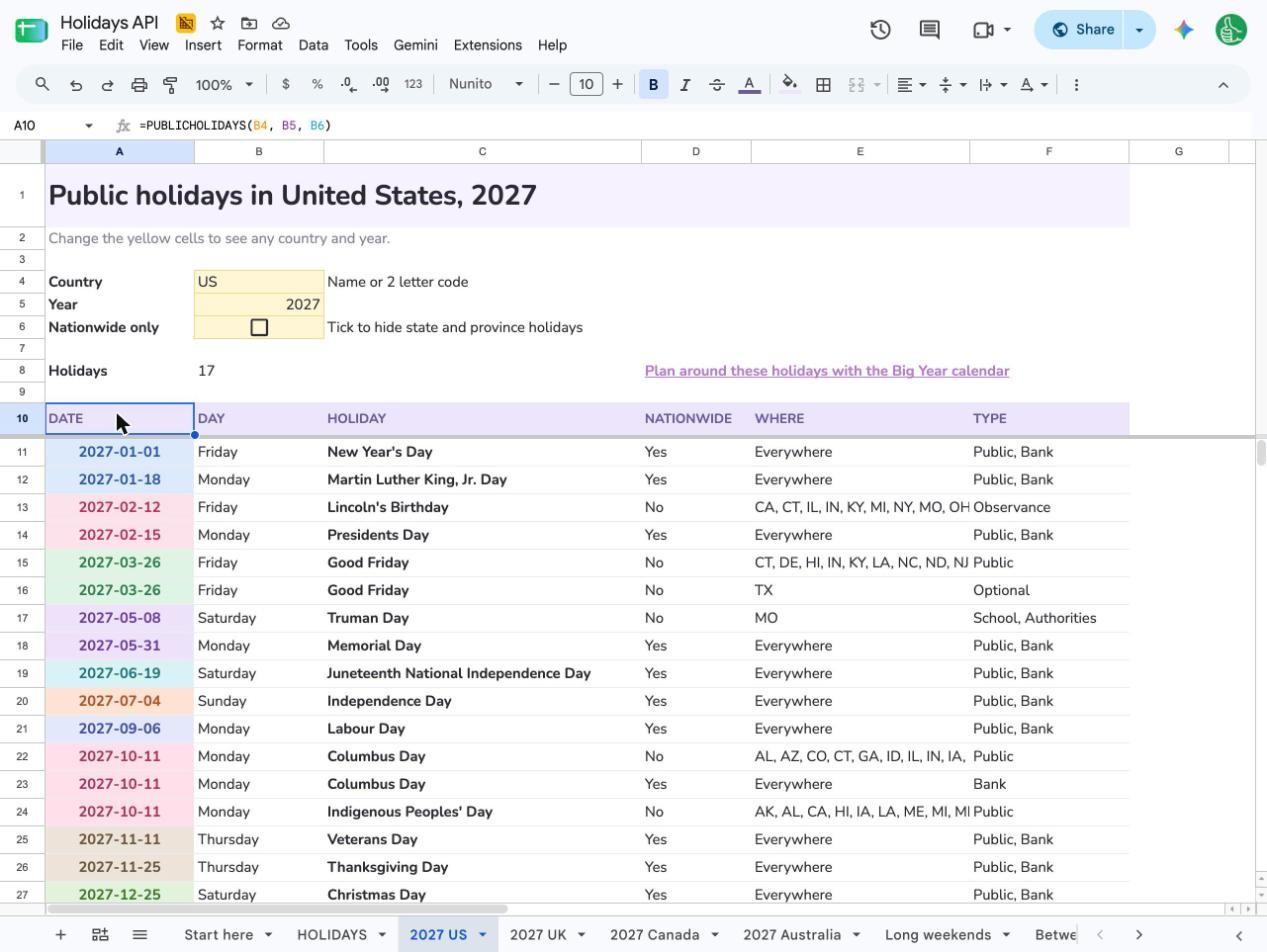Redo the last action
1267x952 pixels.
[107, 85]
